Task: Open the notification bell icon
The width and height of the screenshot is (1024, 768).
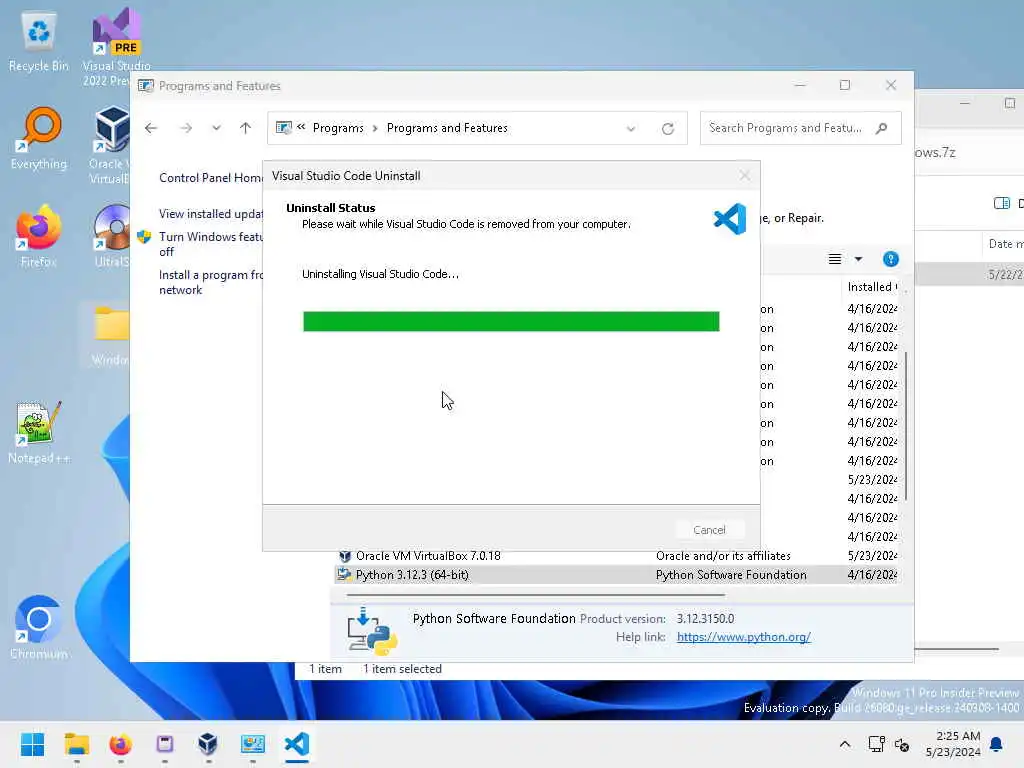Action: pyautogui.click(x=996, y=744)
